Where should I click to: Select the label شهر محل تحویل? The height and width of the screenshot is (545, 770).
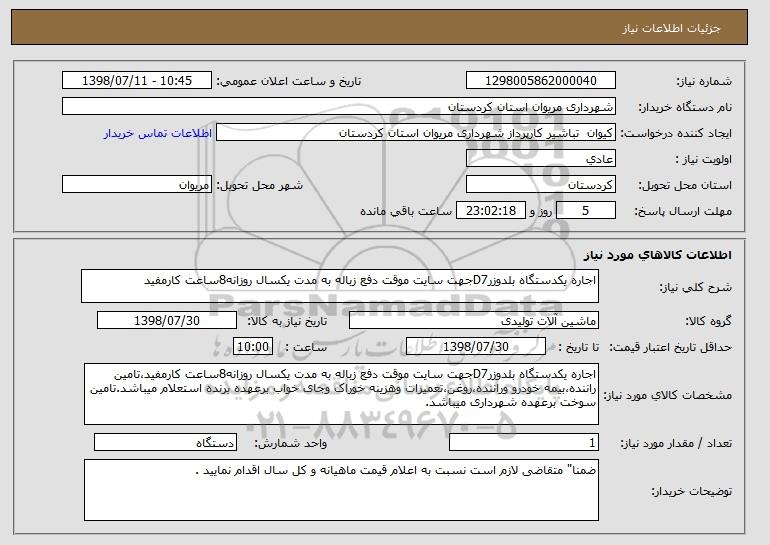(x=260, y=185)
